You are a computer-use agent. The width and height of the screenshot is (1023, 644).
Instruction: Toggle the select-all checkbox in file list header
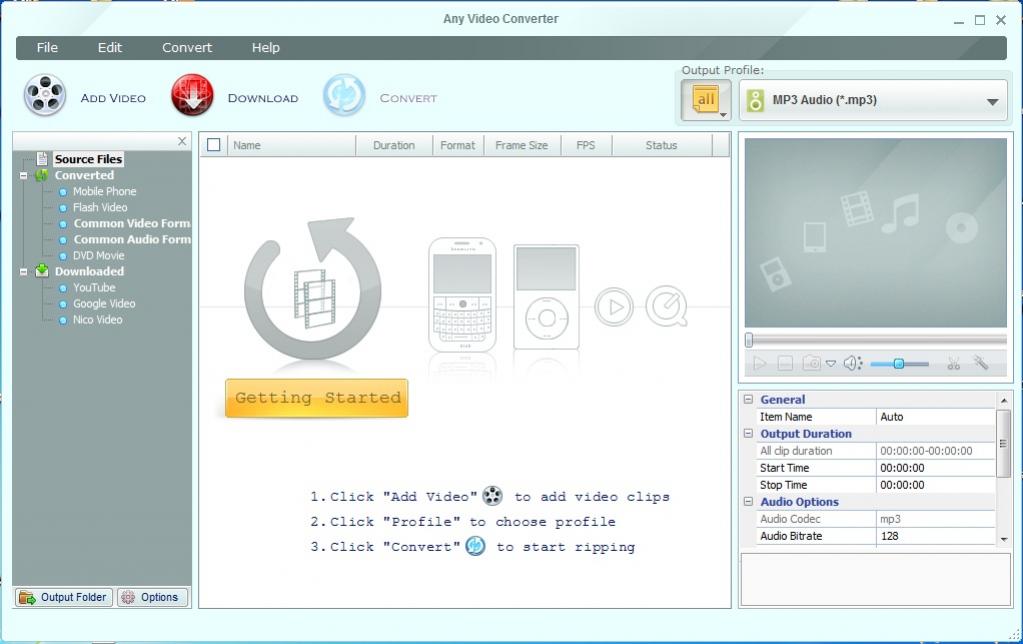point(213,145)
